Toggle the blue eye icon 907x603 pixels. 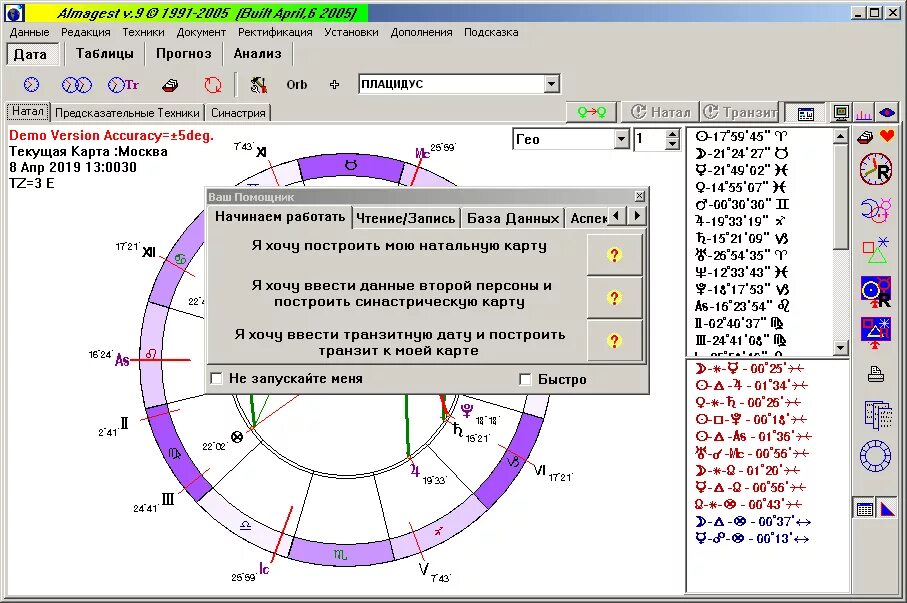(x=887, y=113)
